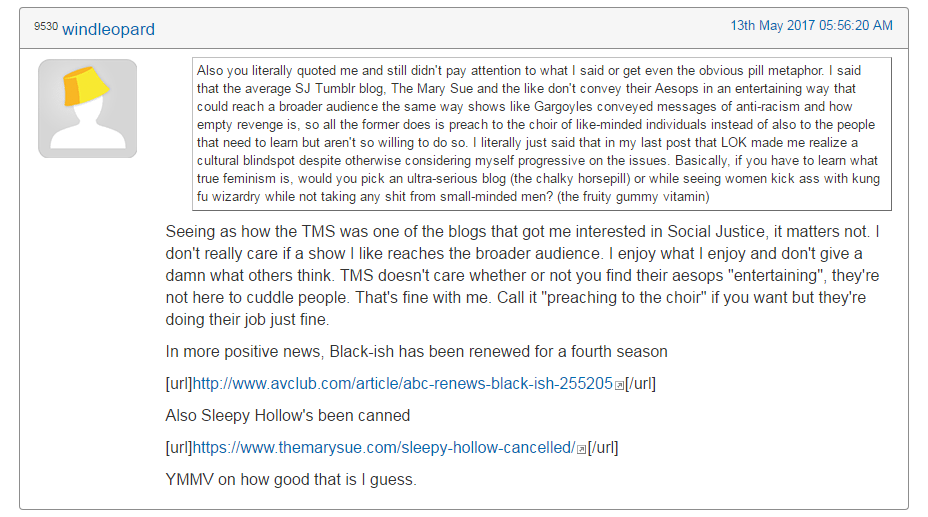Open themarysue.com Sleepy Hollow cancelled link

click(384, 447)
